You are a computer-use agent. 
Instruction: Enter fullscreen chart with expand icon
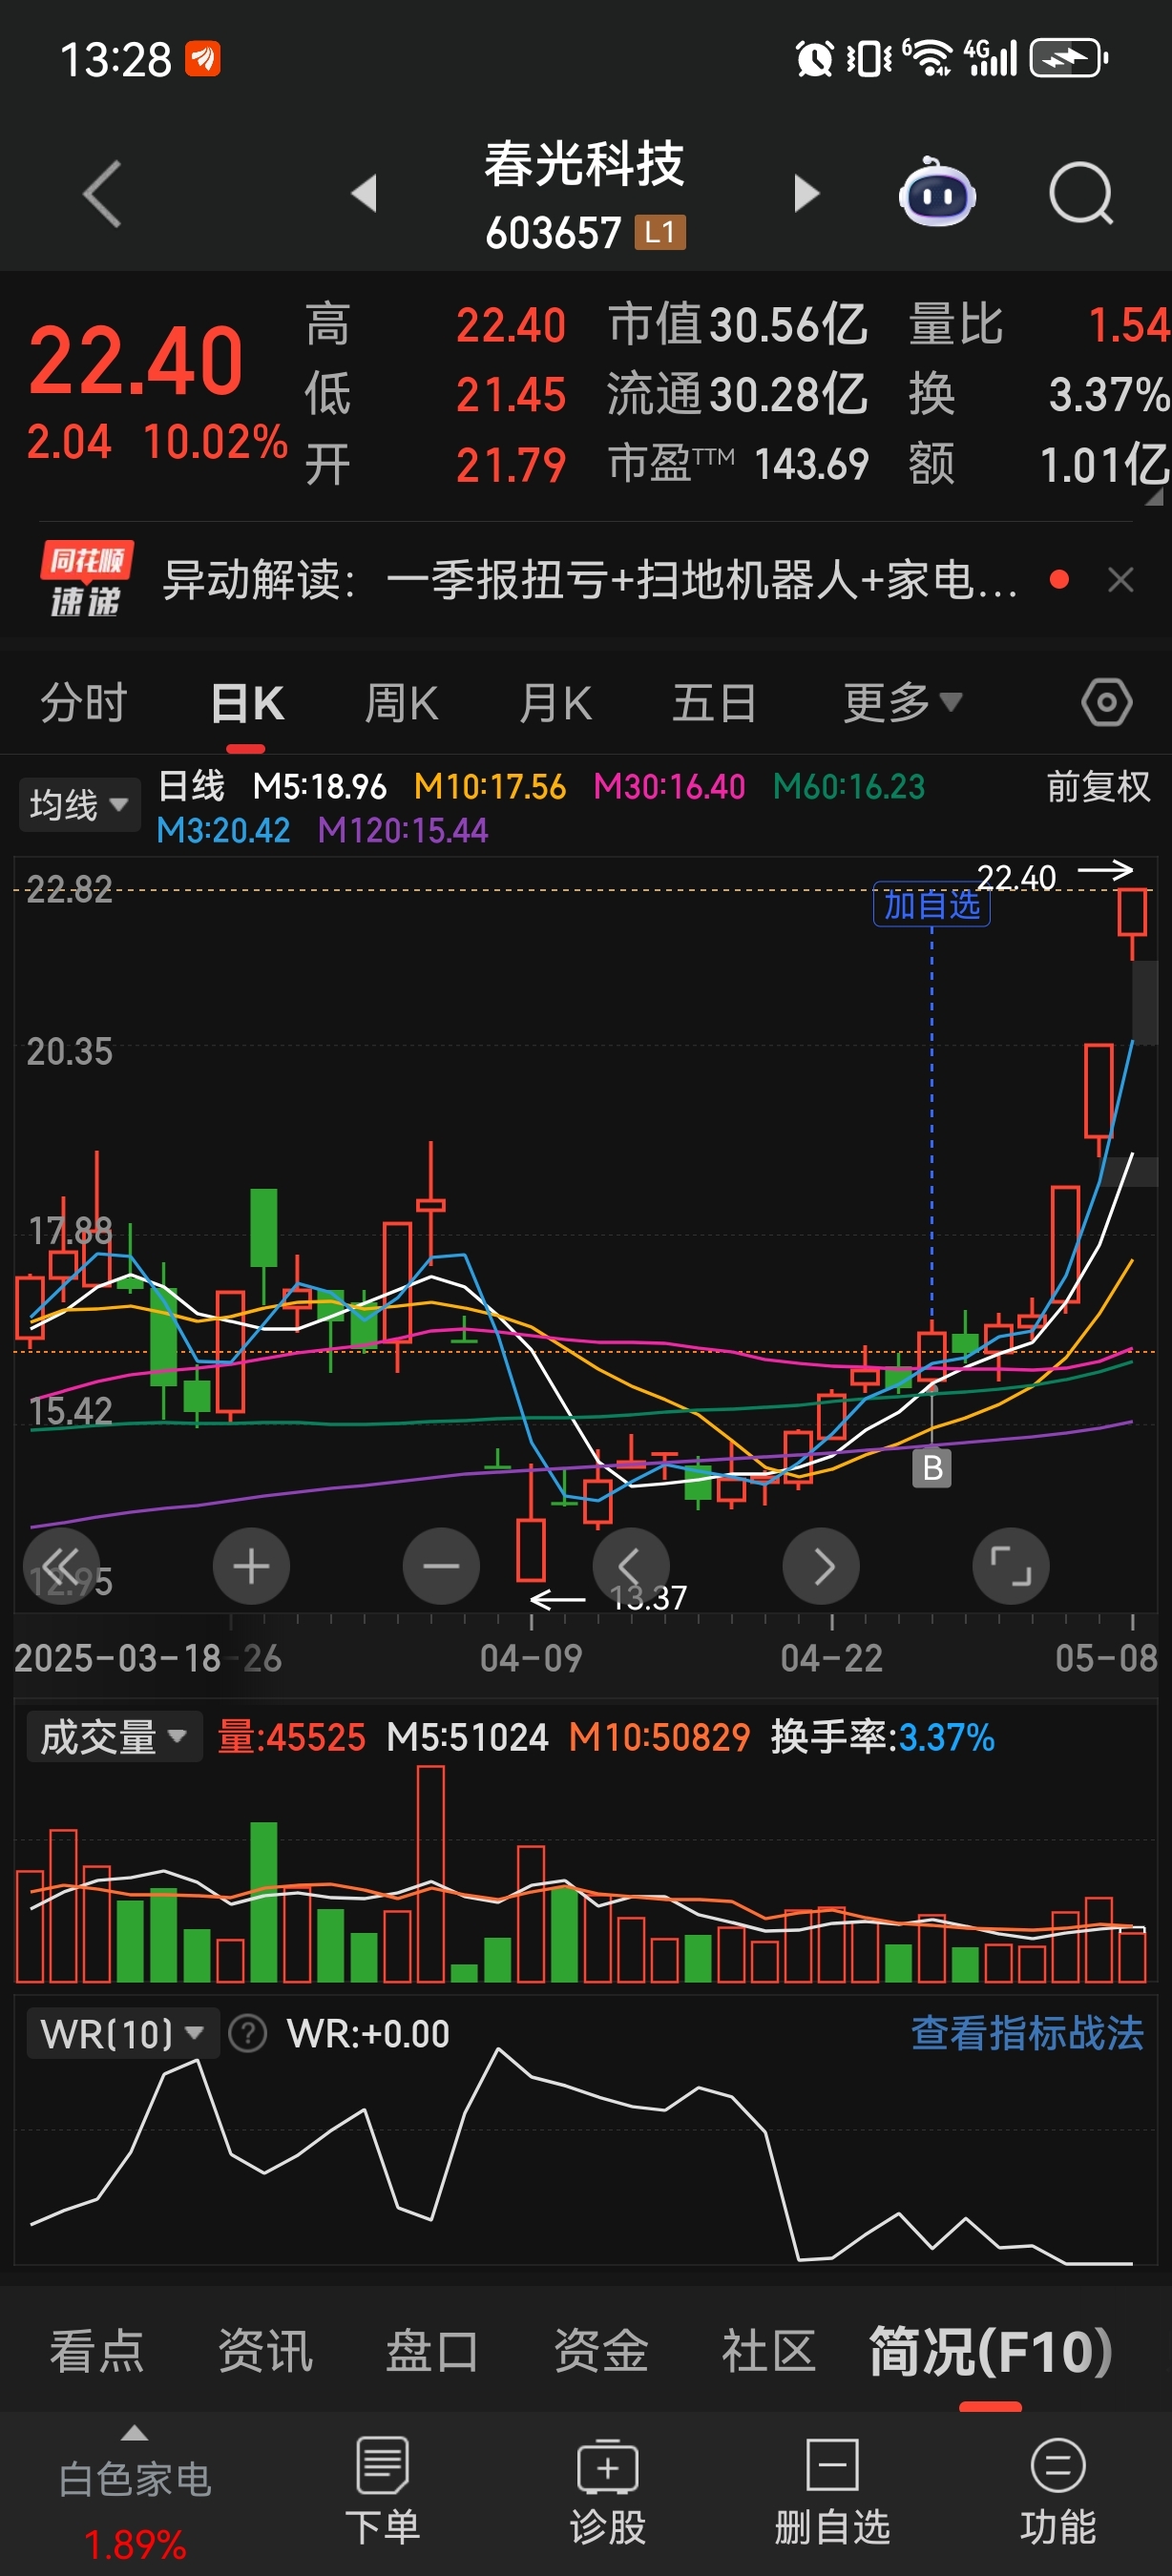point(1011,1566)
